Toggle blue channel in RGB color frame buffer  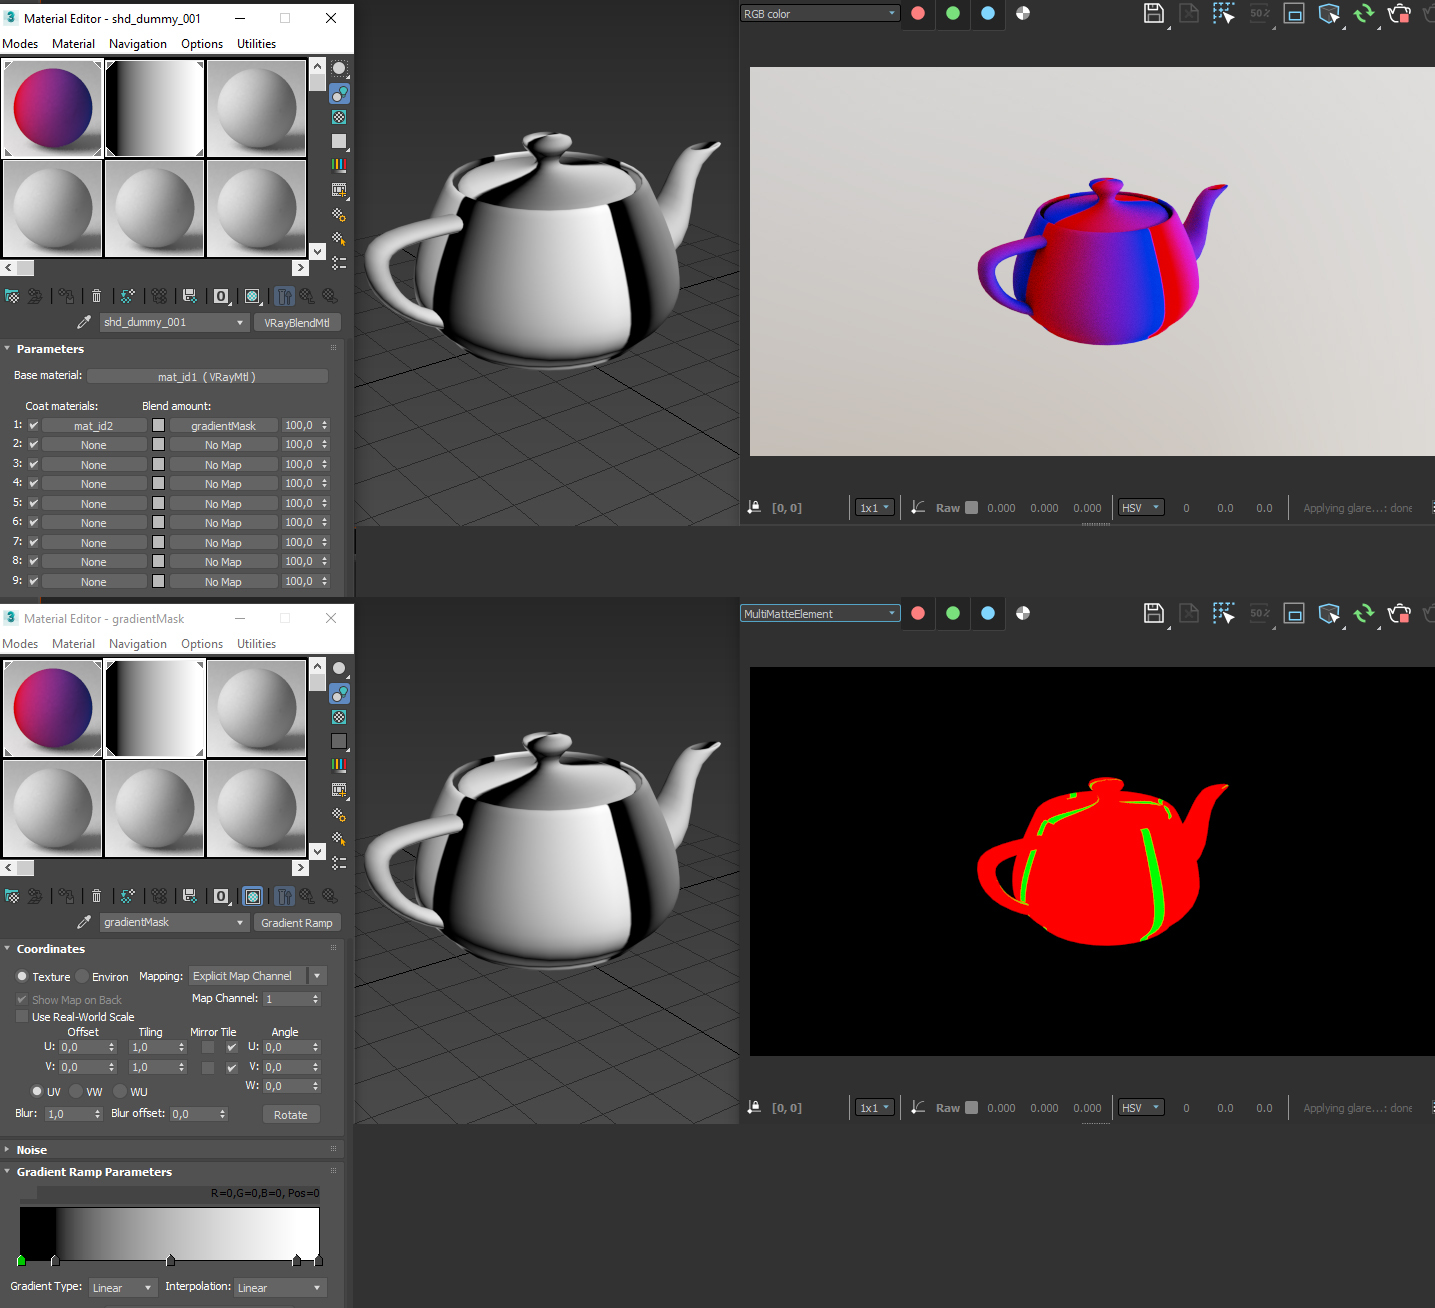[x=988, y=13]
